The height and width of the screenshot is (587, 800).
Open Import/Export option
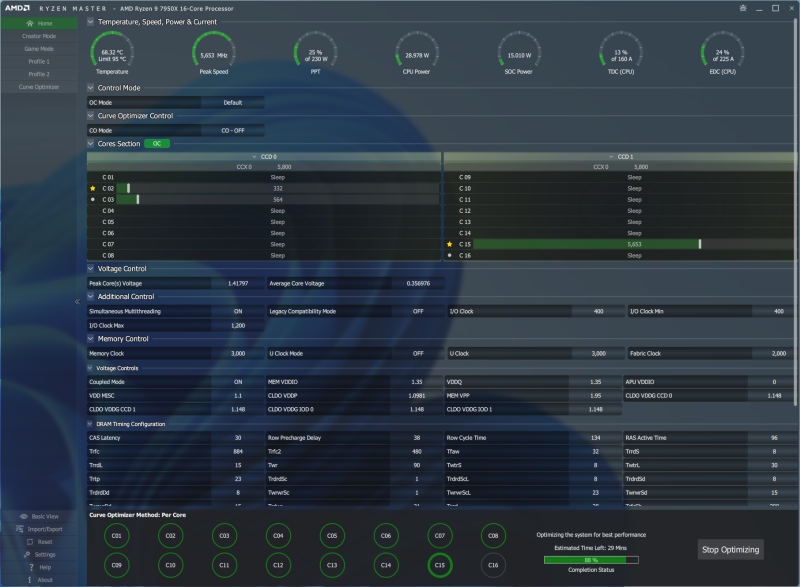point(39,529)
